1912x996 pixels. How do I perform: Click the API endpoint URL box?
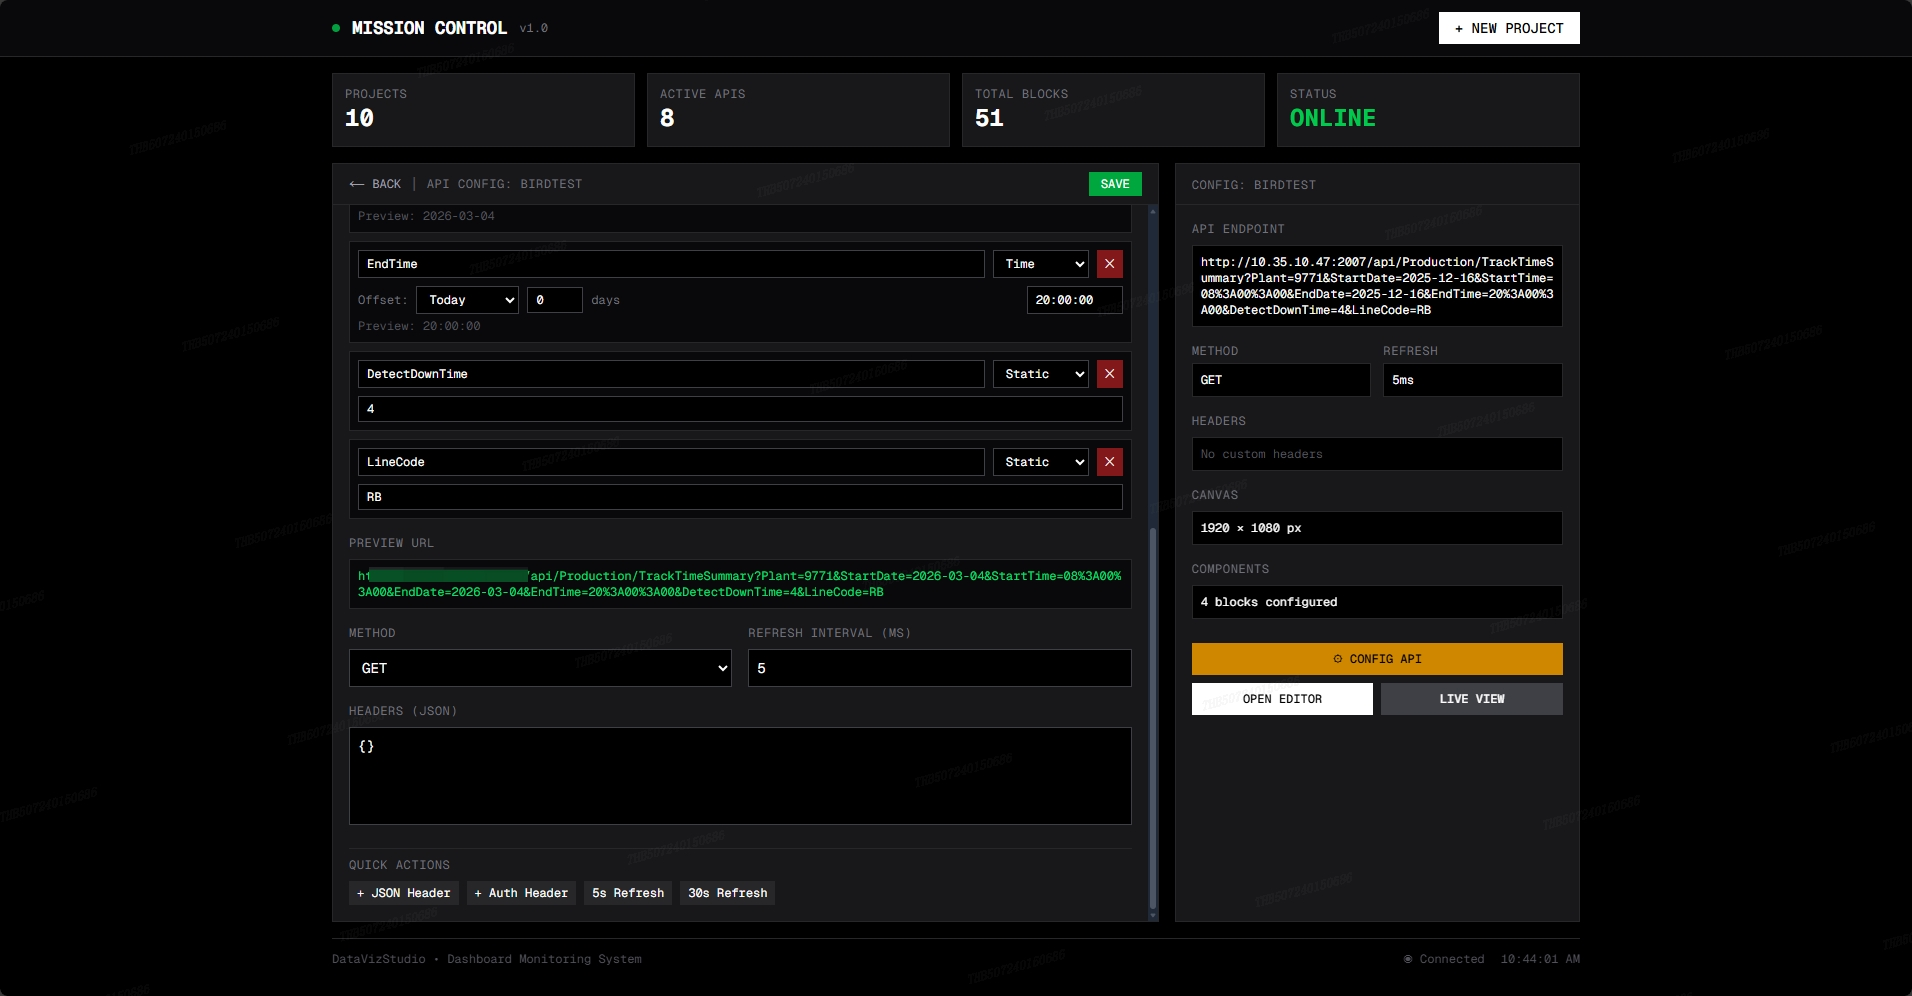(1377, 286)
